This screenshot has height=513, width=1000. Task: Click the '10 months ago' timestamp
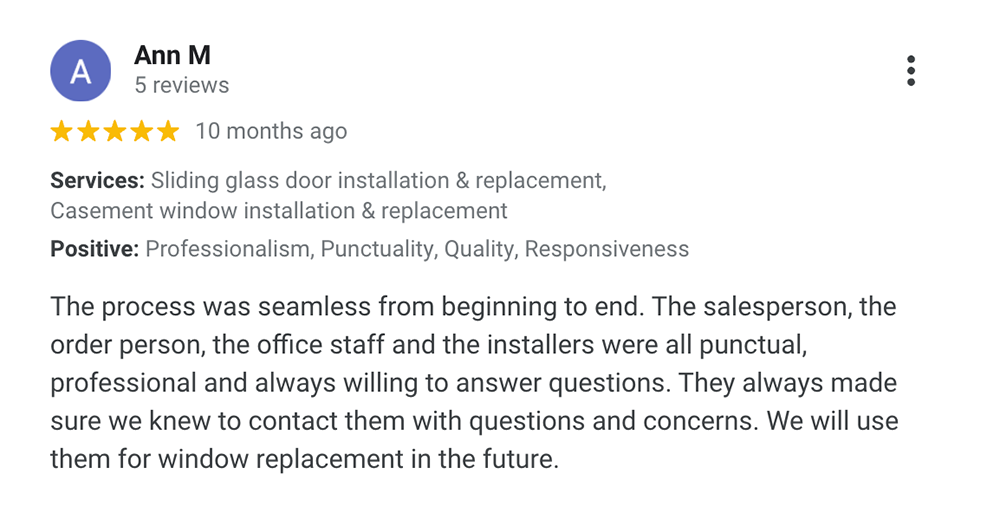point(271,131)
